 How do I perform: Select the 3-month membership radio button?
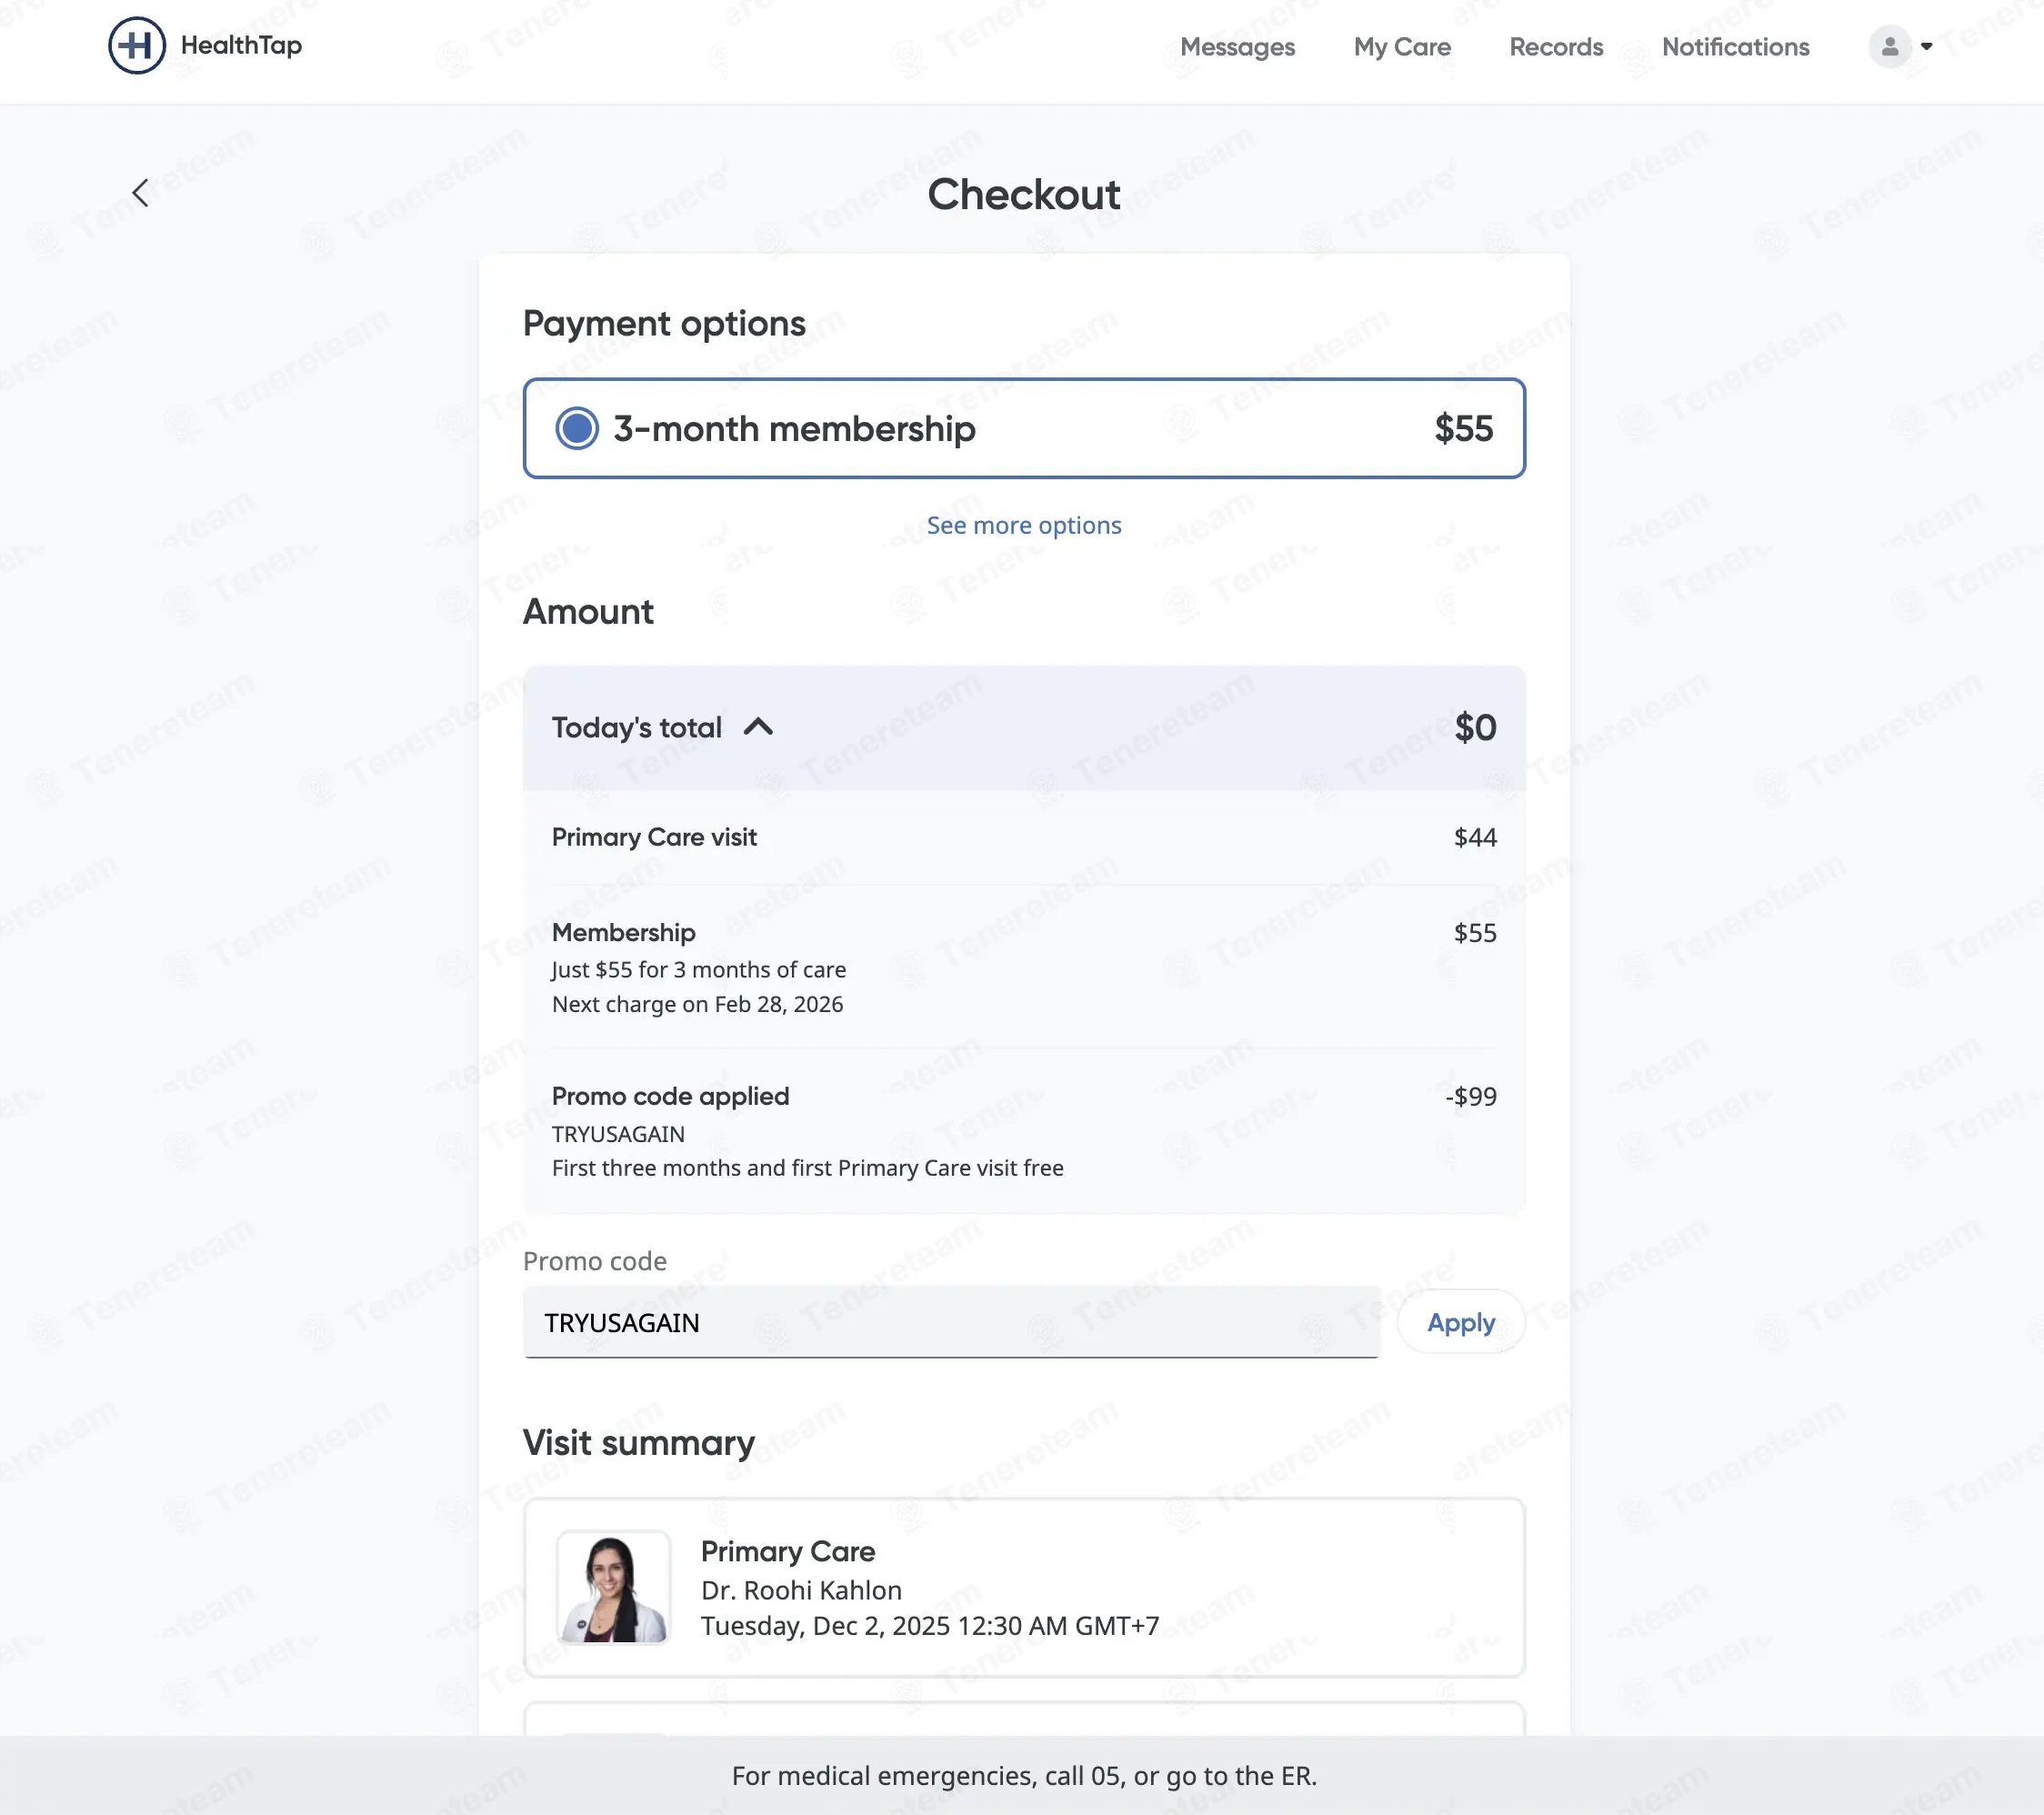click(577, 428)
